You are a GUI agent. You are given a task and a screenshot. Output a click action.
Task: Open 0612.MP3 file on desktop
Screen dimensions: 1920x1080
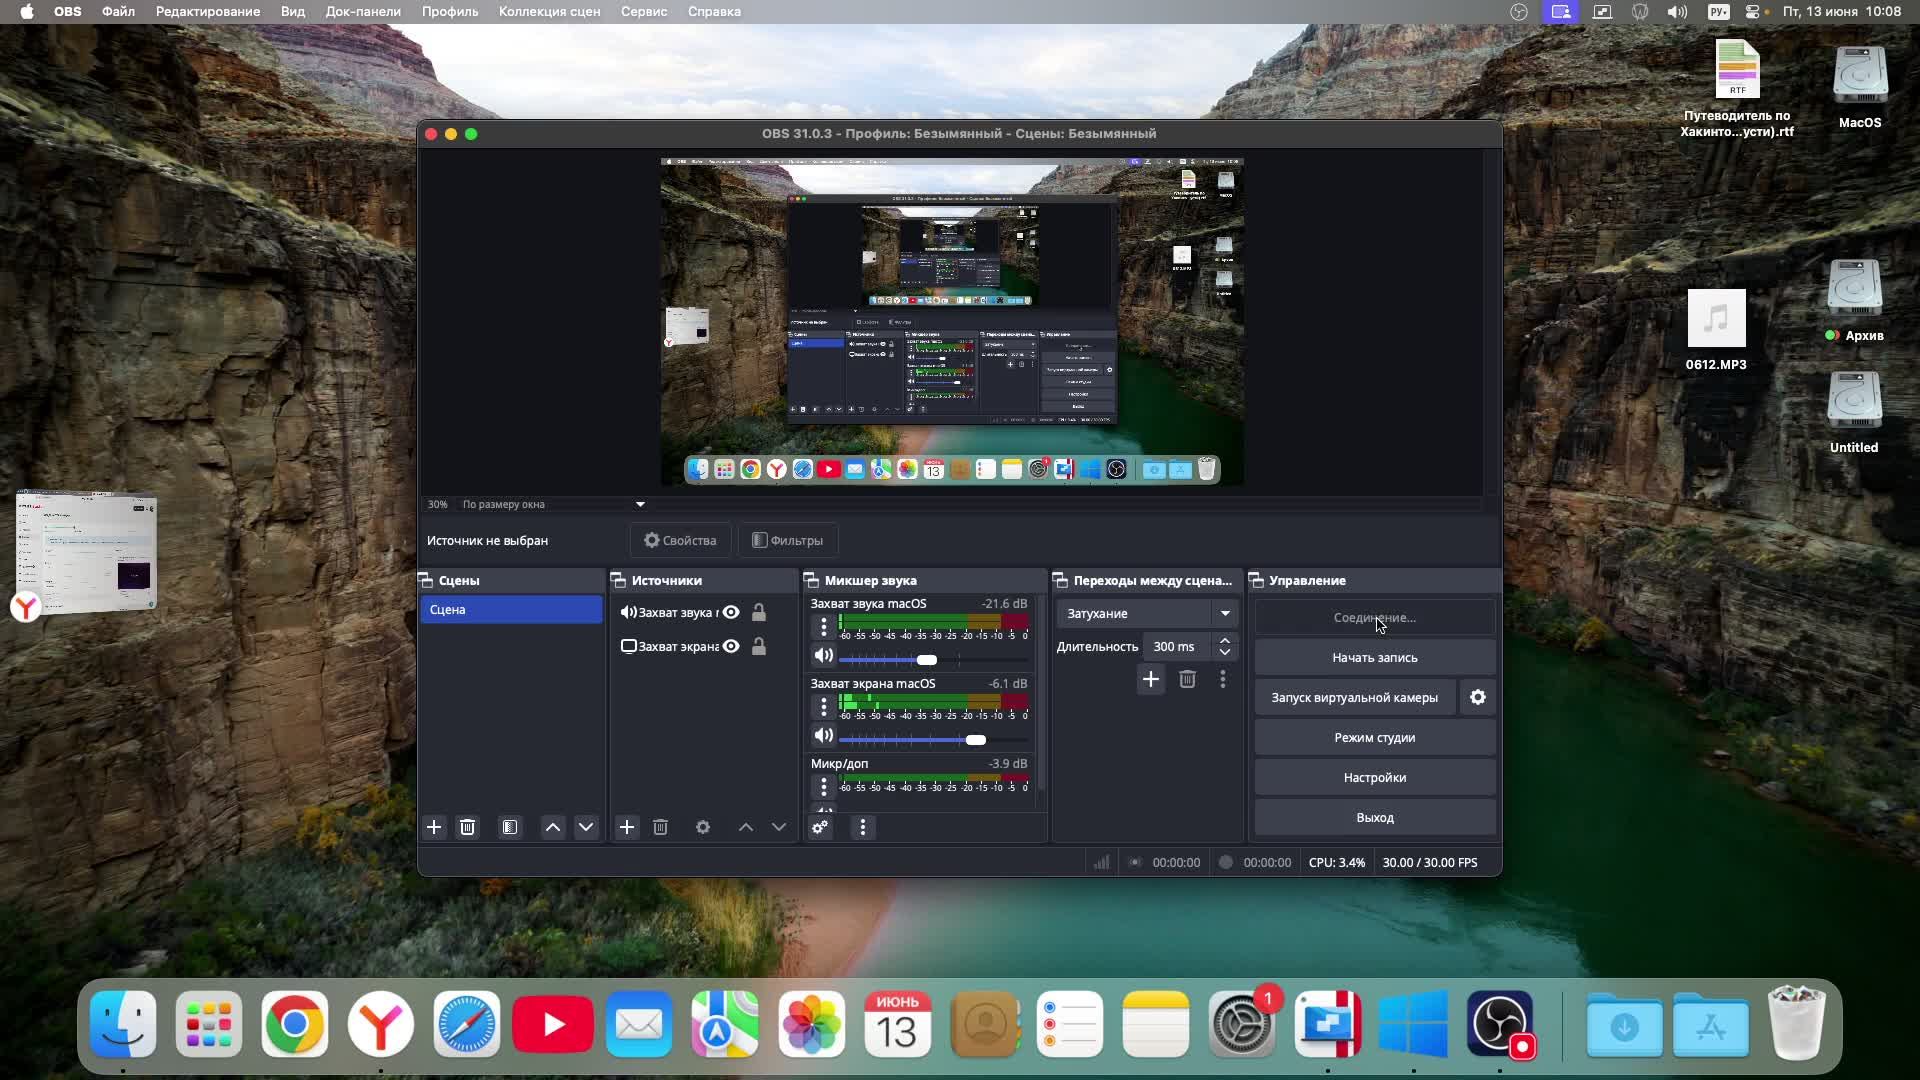(1716, 330)
